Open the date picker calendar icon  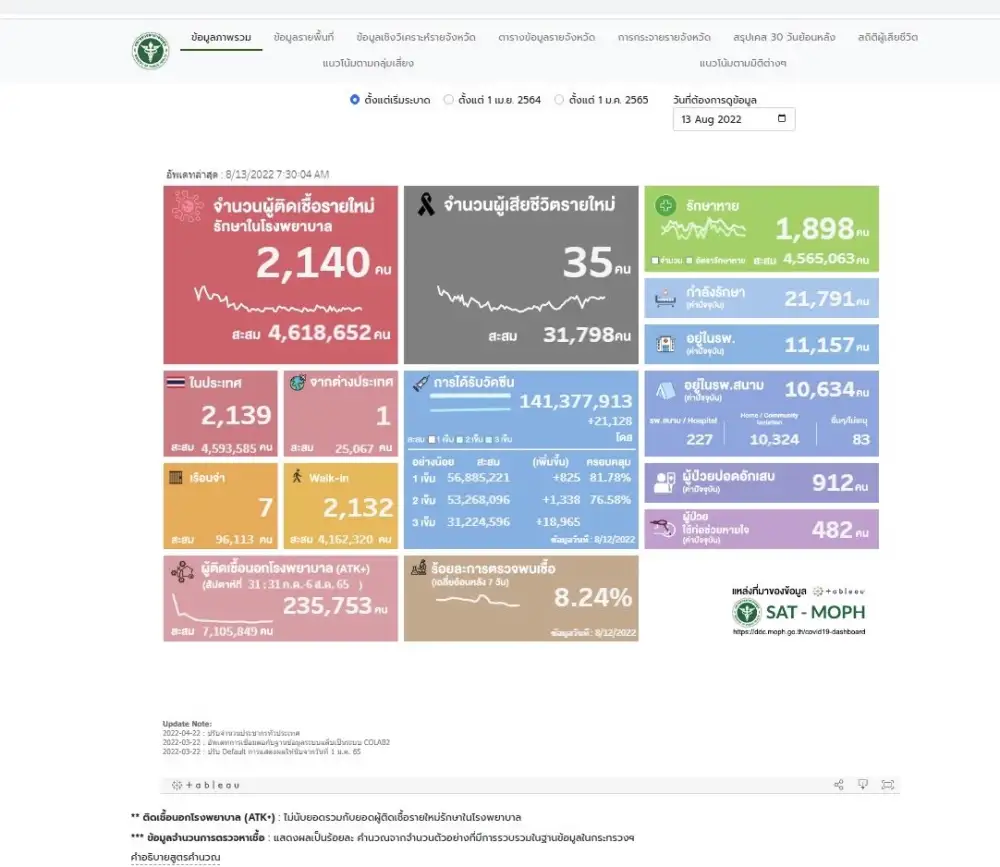781,119
